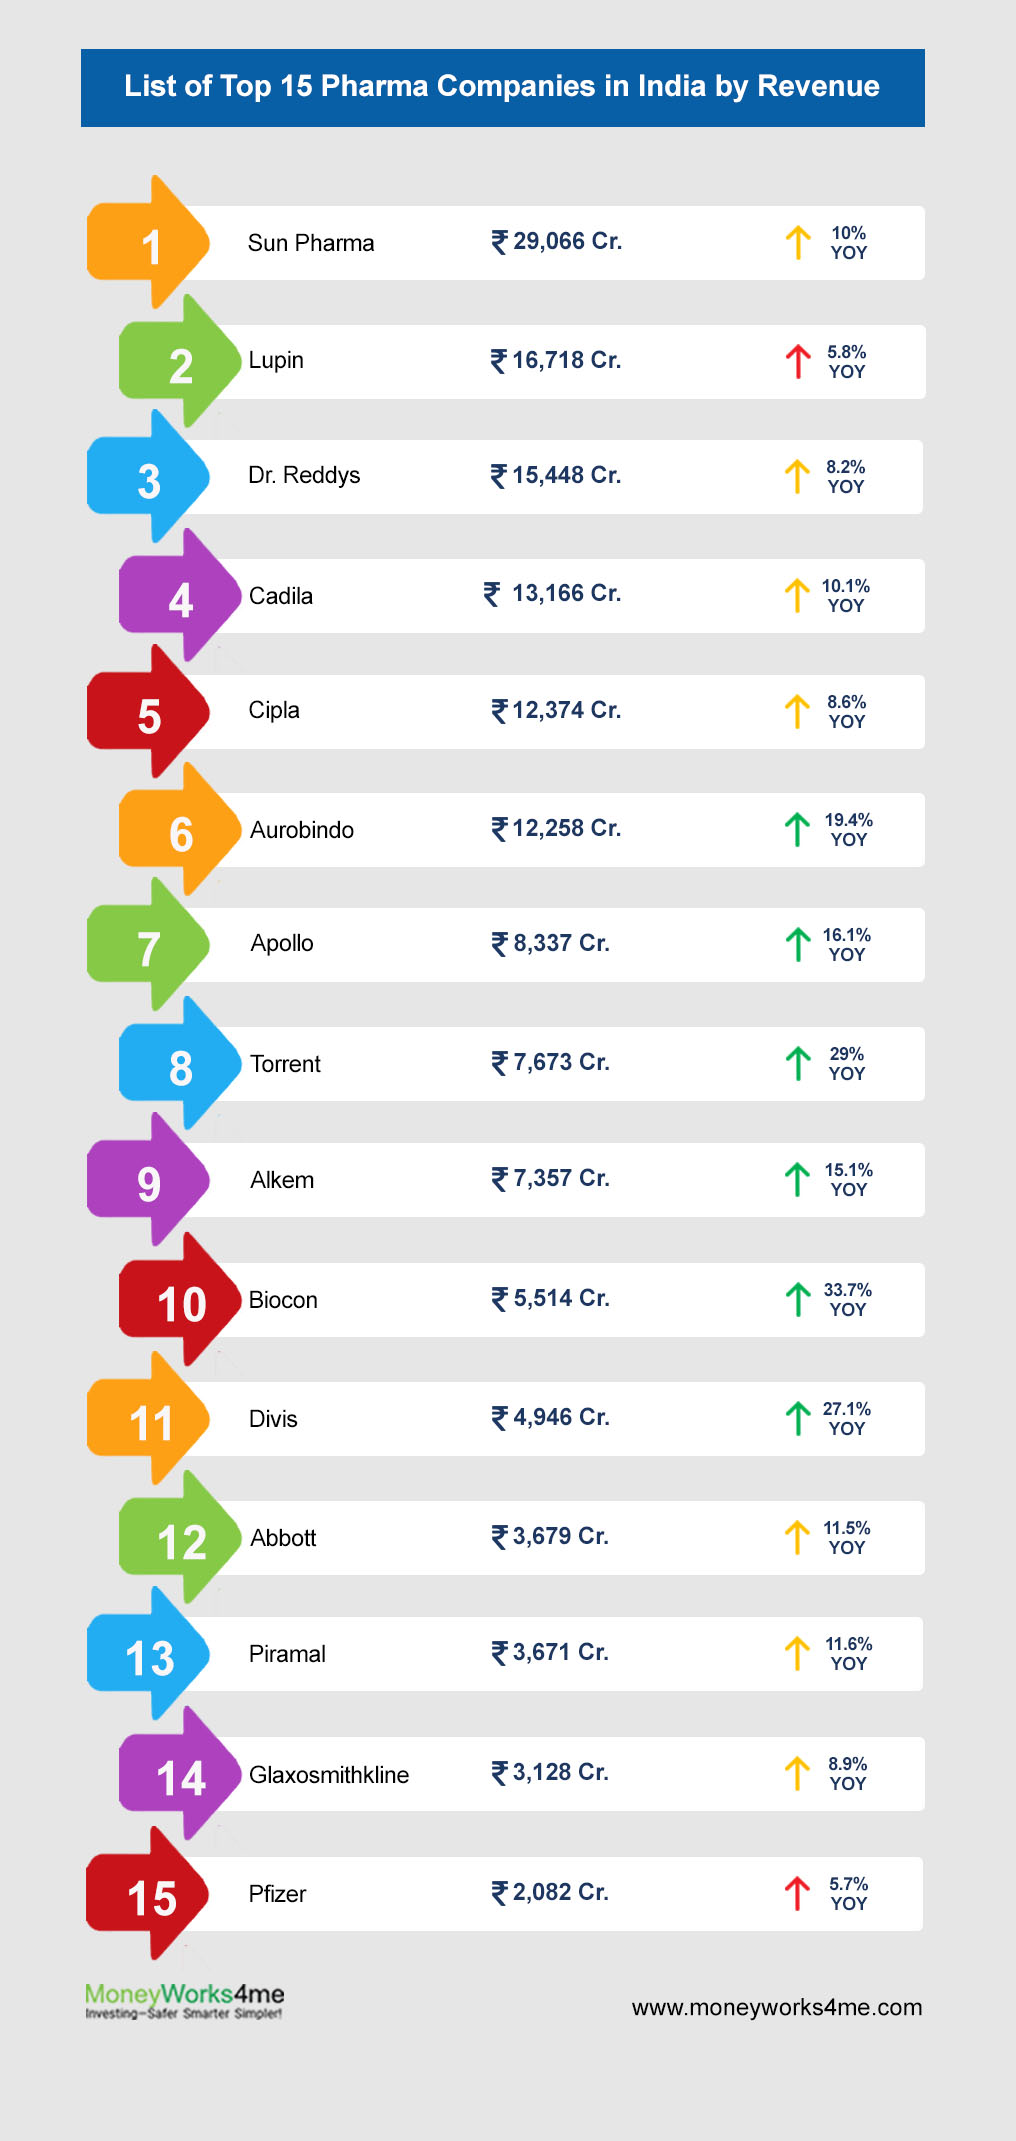Click Lupin's red up arrow

tap(797, 361)
